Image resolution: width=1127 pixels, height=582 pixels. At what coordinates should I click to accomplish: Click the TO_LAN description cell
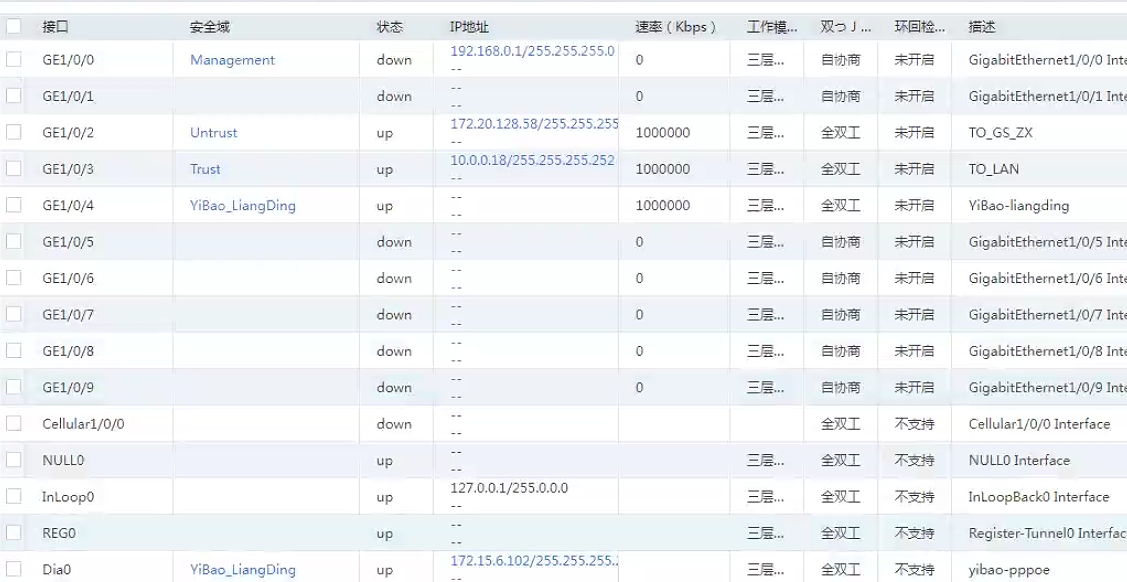point(994,170)
